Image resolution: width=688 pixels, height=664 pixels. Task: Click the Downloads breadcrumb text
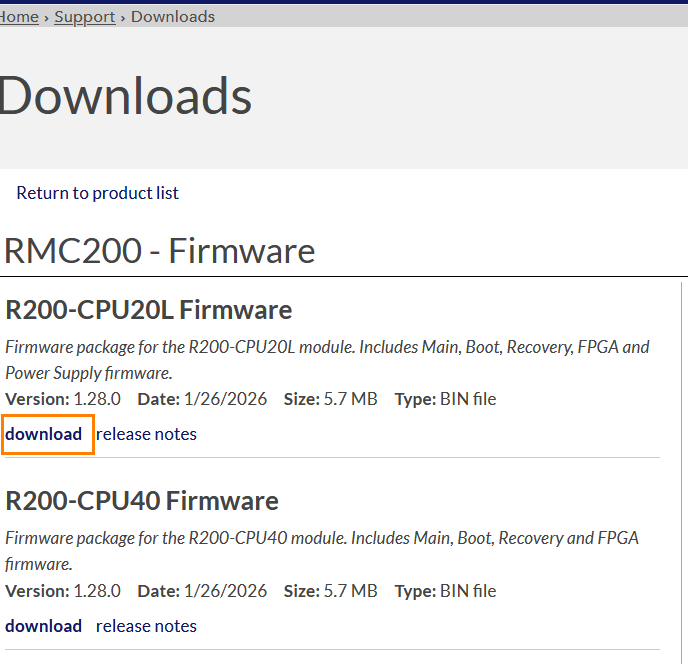click(x=173, y=16)
